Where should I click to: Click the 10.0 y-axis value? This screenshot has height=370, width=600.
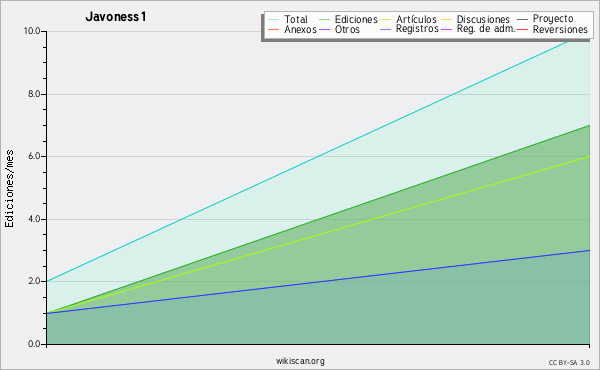32,31
